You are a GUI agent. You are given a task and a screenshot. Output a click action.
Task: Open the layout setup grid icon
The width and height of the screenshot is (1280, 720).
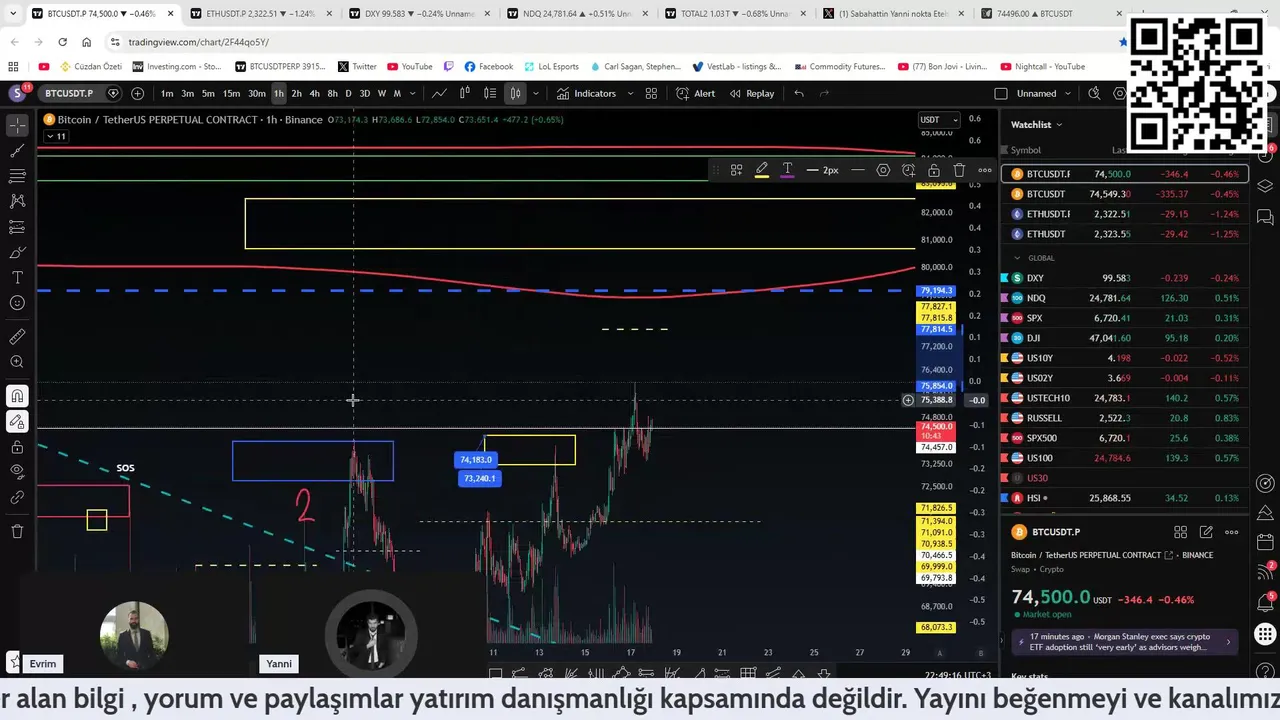tap(651, 93)
